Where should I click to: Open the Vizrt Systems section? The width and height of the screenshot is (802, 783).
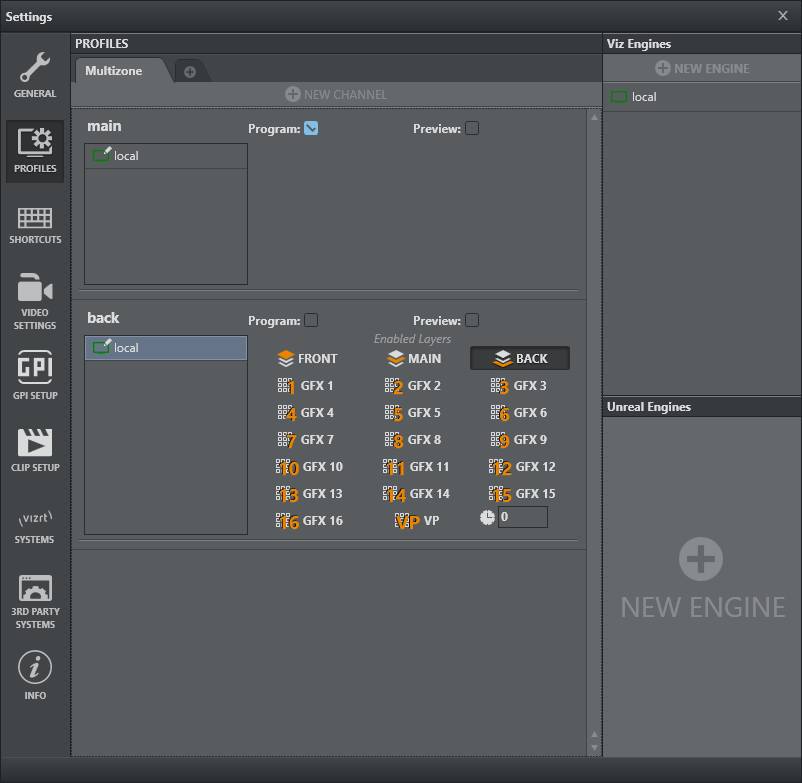35,525
